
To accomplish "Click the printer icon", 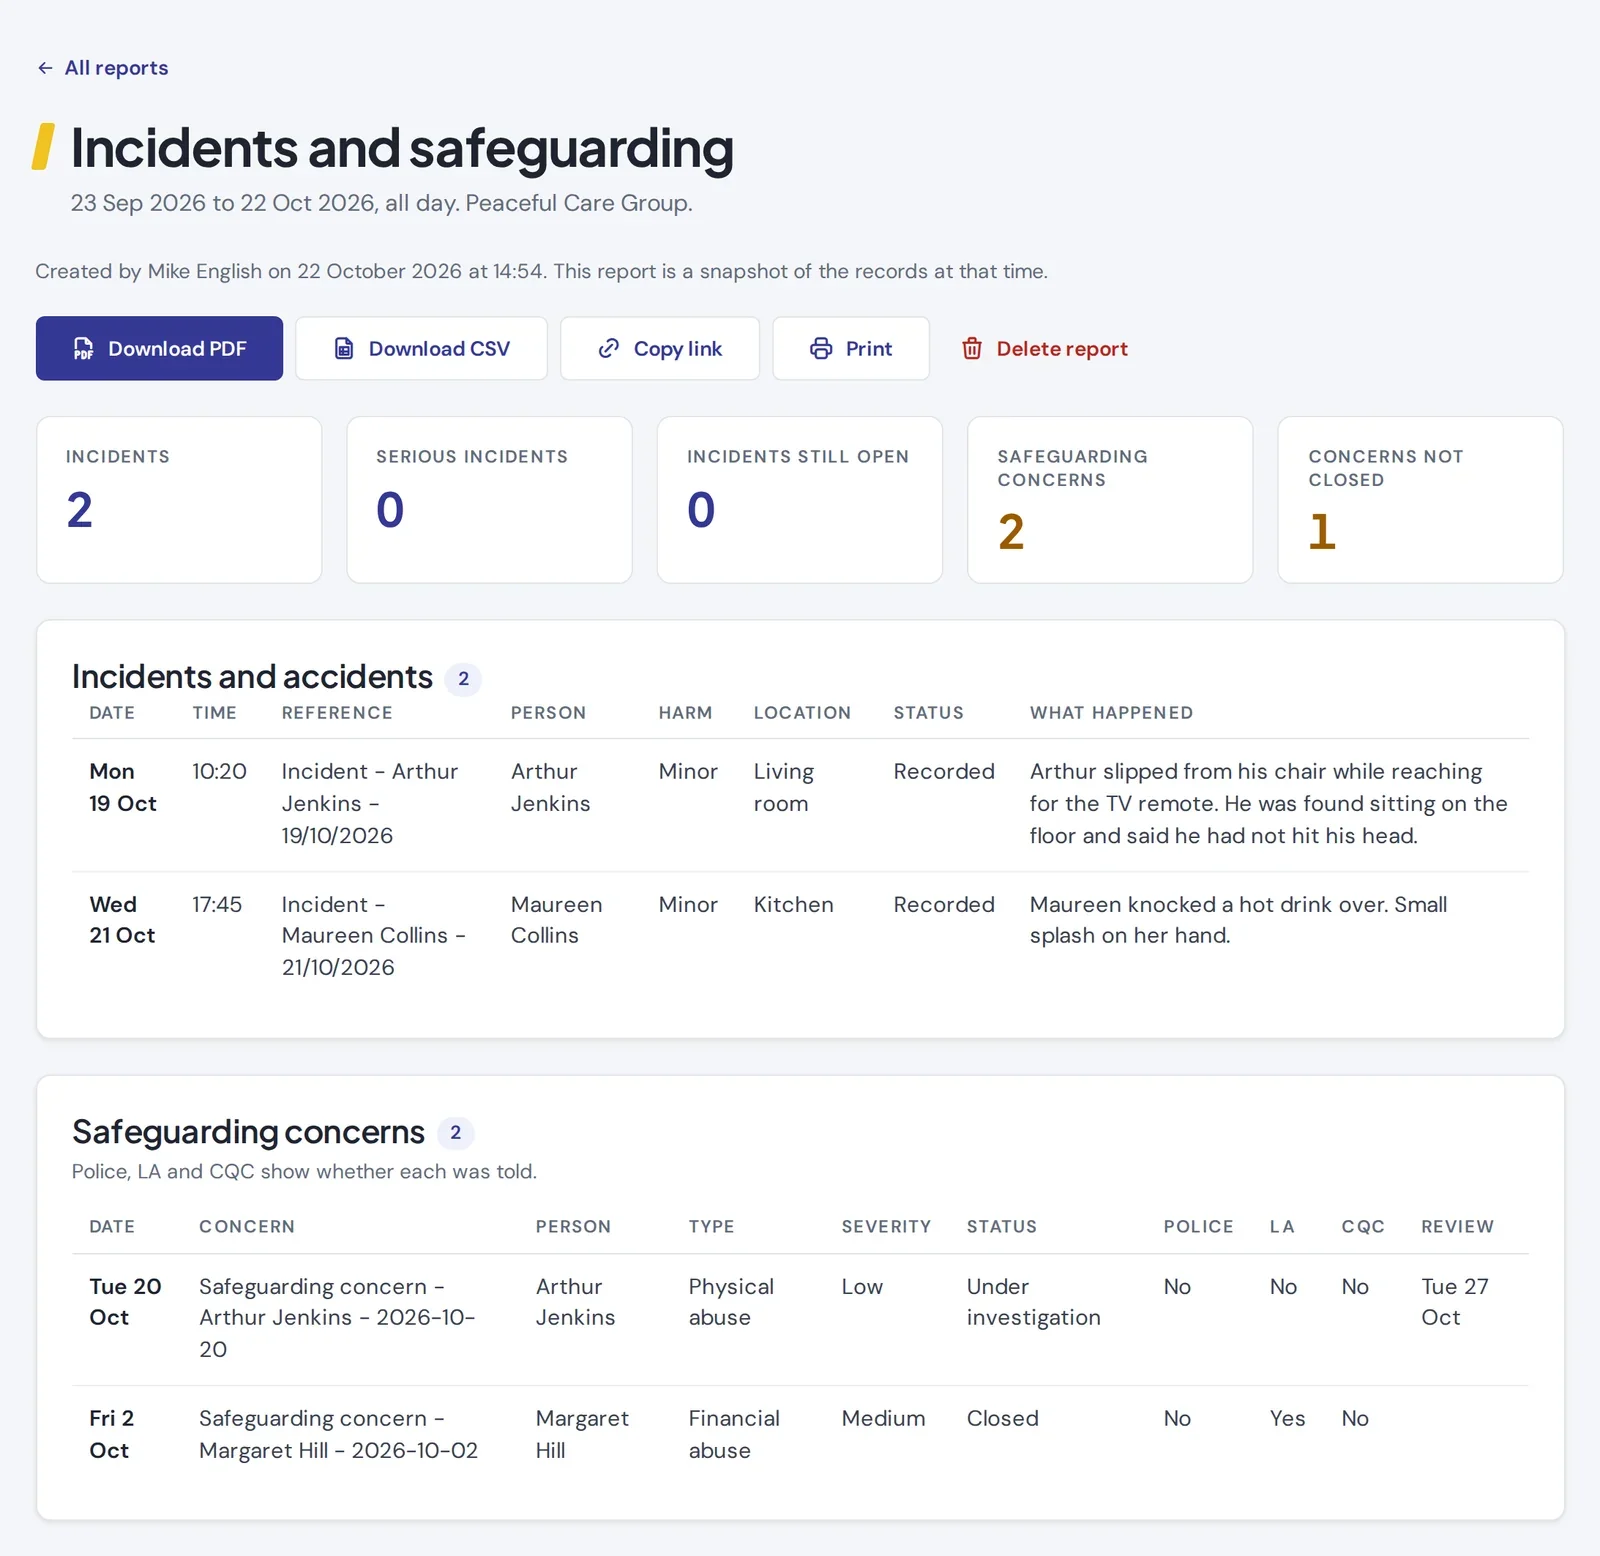I will tap(821, 349).
